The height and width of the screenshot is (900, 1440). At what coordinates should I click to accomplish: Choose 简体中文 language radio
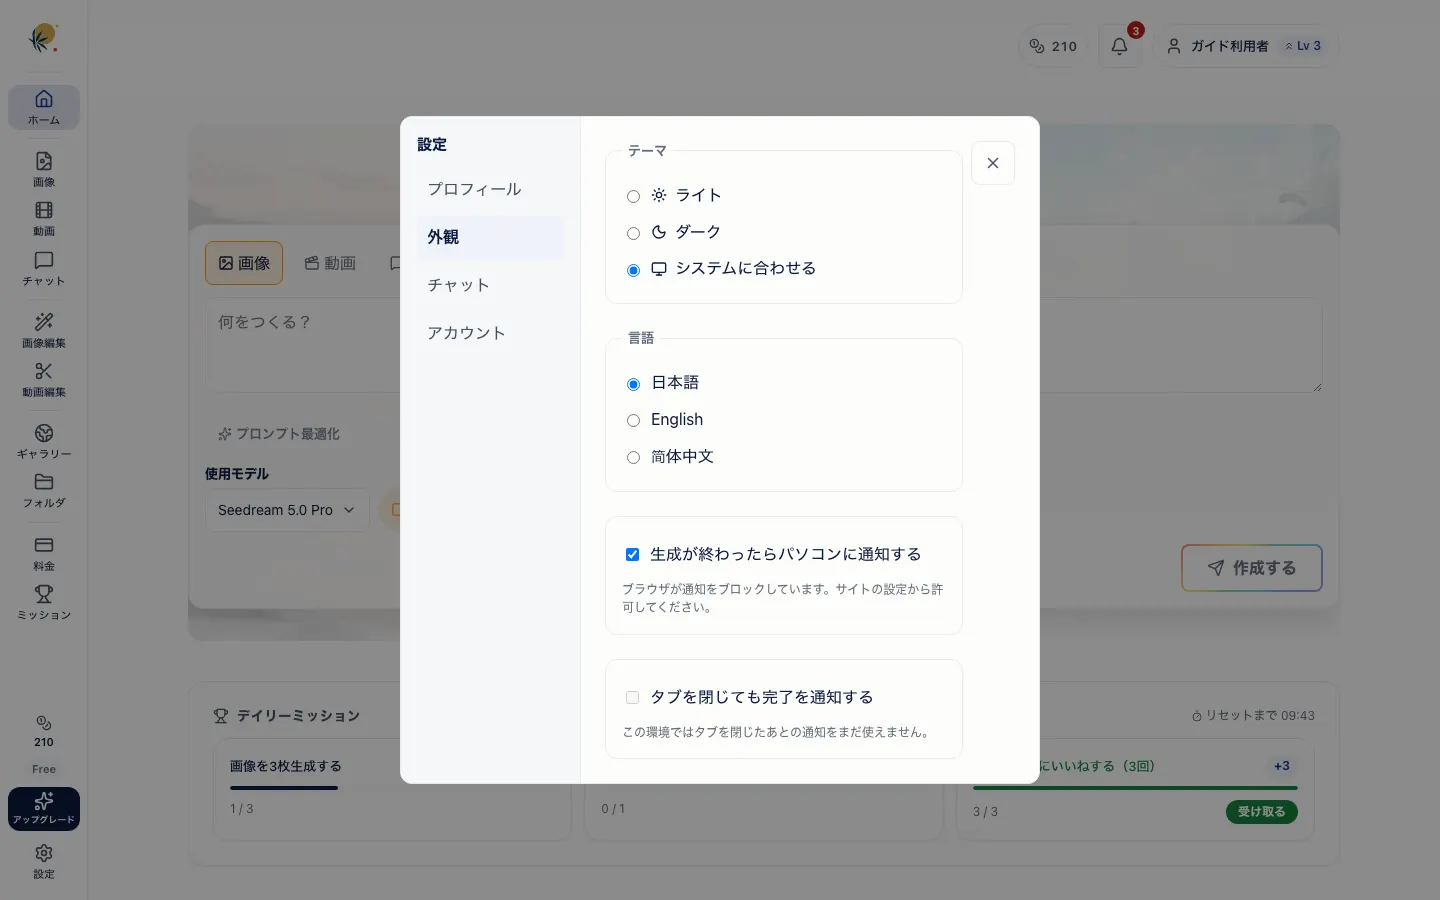tap(633, 458)
